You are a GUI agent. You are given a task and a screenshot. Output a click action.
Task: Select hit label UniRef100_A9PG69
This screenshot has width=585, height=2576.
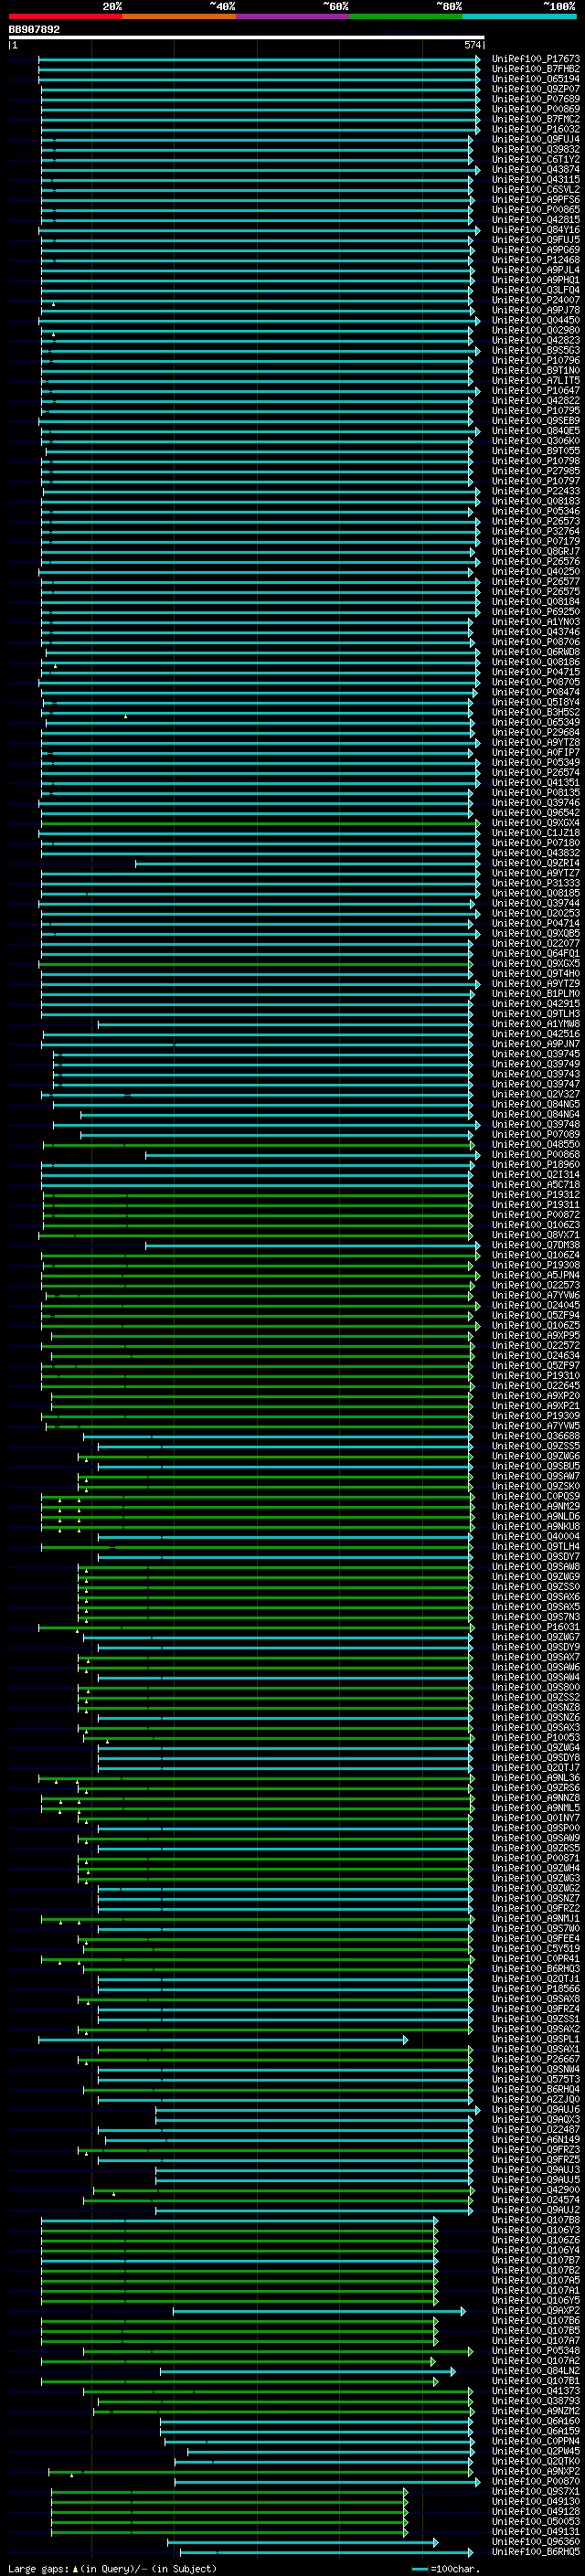coord(536,250)
